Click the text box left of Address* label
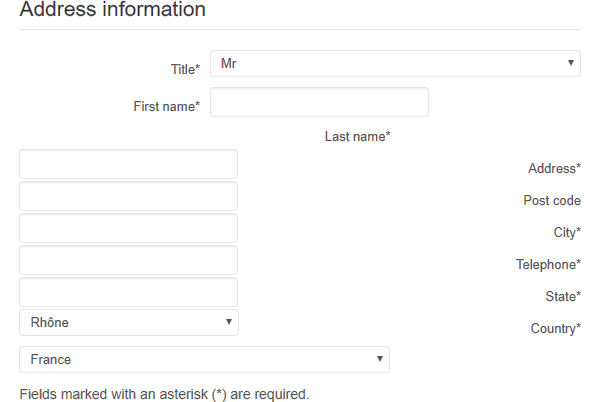 (128, 164)
